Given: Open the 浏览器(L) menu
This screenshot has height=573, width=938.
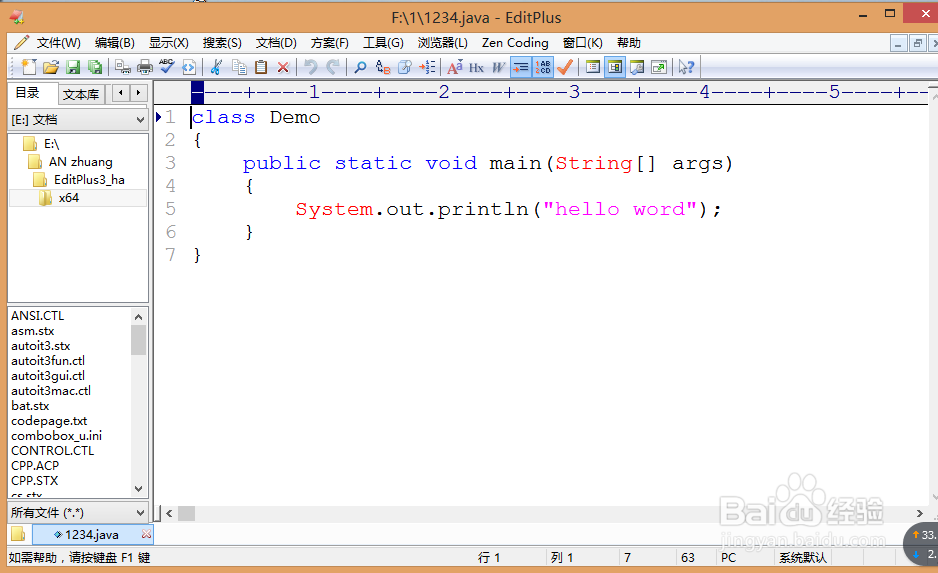Looking at the screenshot, I should 443,42.
